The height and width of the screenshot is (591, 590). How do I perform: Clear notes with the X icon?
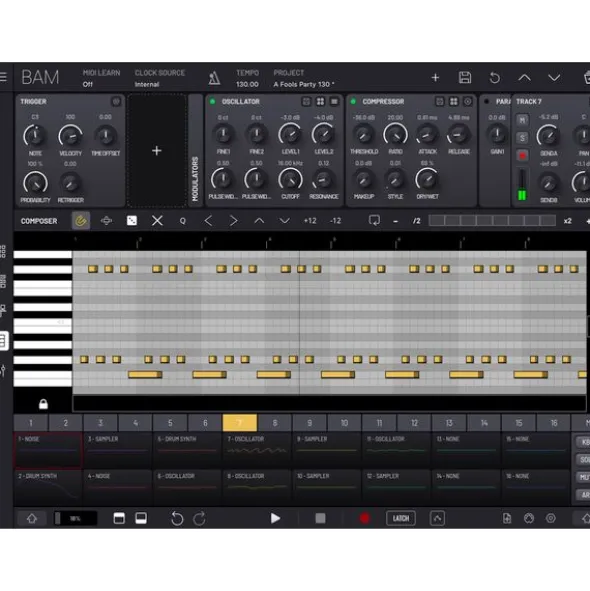(x=157, y=221)
